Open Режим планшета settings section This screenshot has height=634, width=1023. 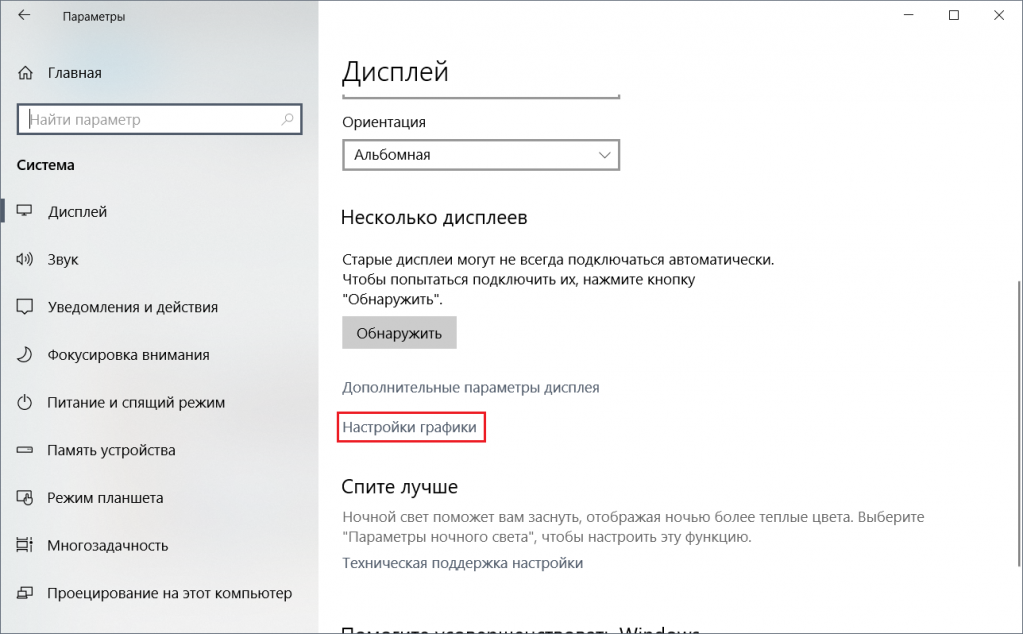(x=105, y=498)
